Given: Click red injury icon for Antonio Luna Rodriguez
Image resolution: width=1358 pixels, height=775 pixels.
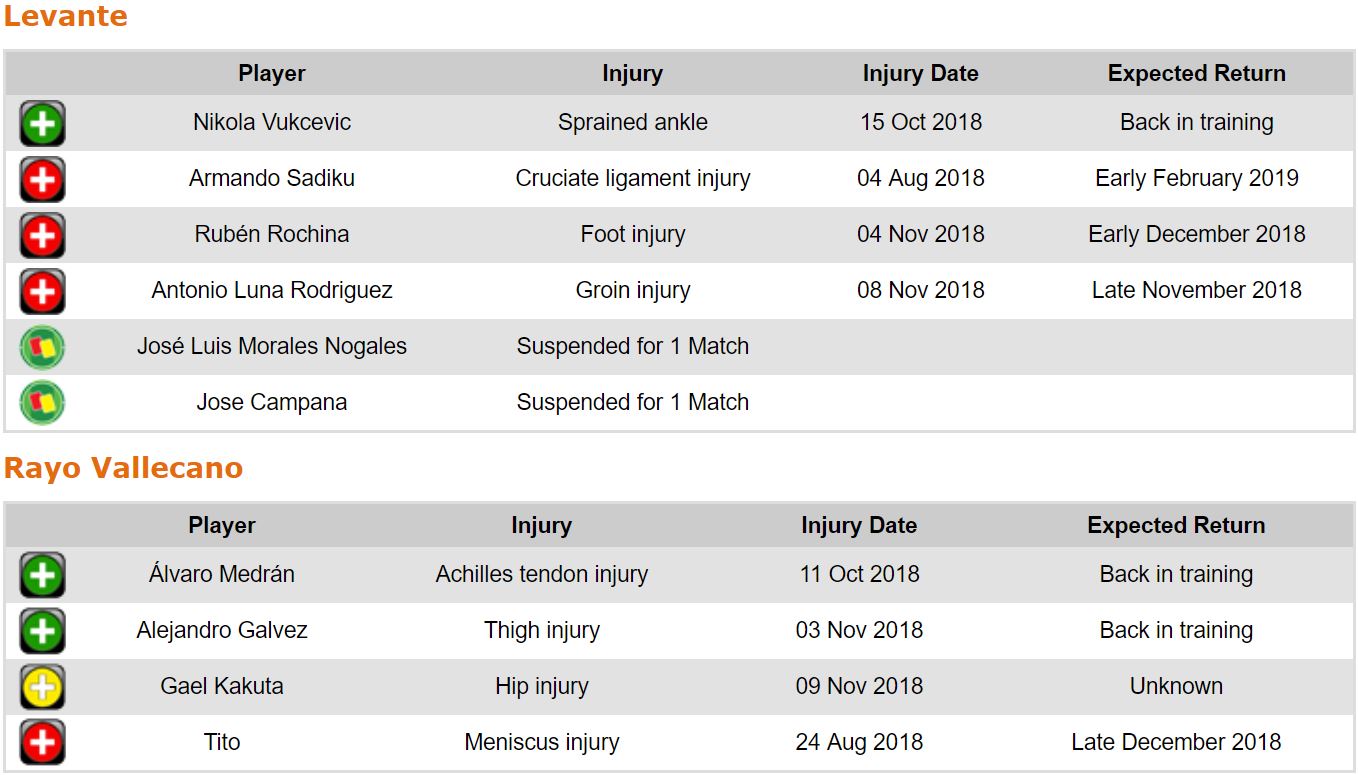Looking at the screenshot, I should (42, 292).
